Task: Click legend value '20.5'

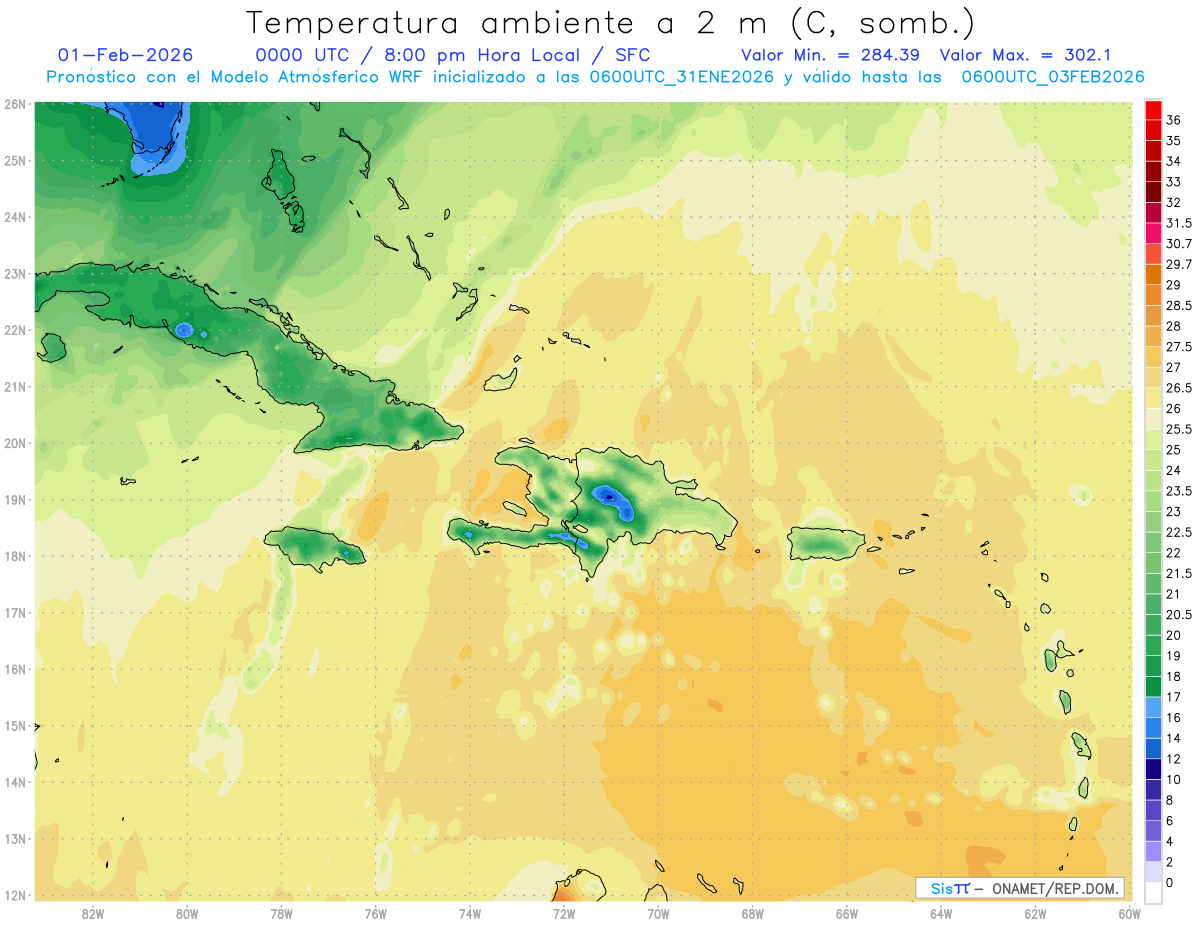Action: (x=1178, y=614)
